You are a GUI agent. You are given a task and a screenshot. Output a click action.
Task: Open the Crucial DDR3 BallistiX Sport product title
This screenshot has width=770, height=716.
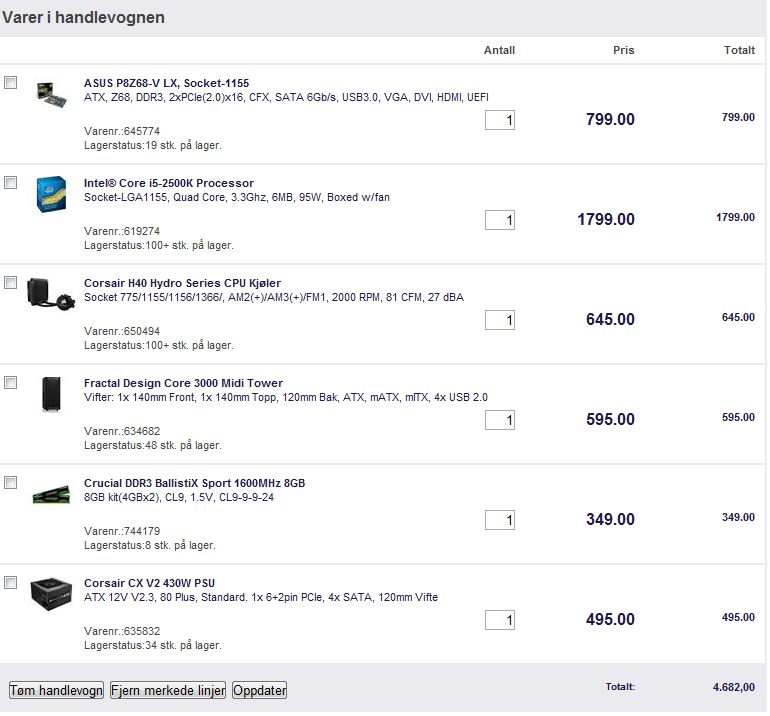point(194,483)
